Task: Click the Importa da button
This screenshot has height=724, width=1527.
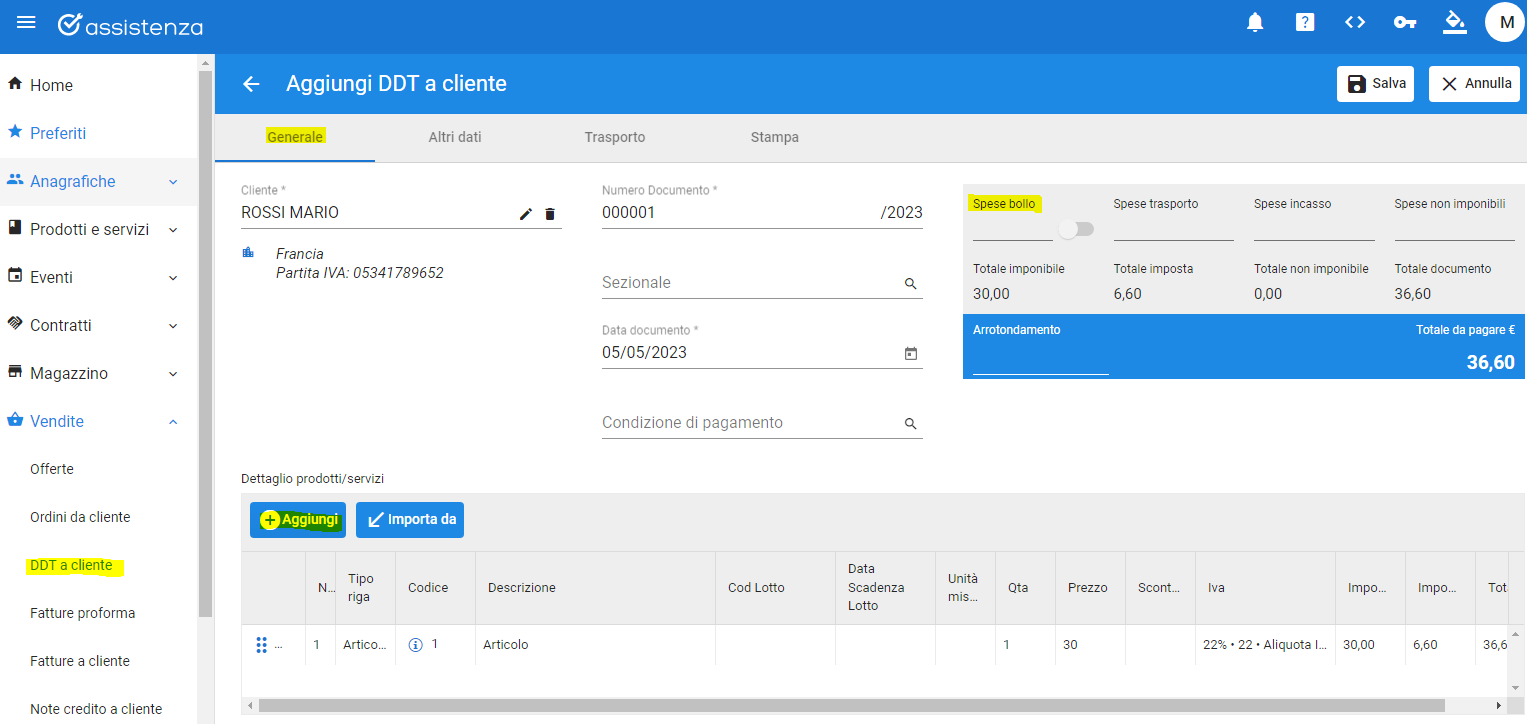Action: 410,520
